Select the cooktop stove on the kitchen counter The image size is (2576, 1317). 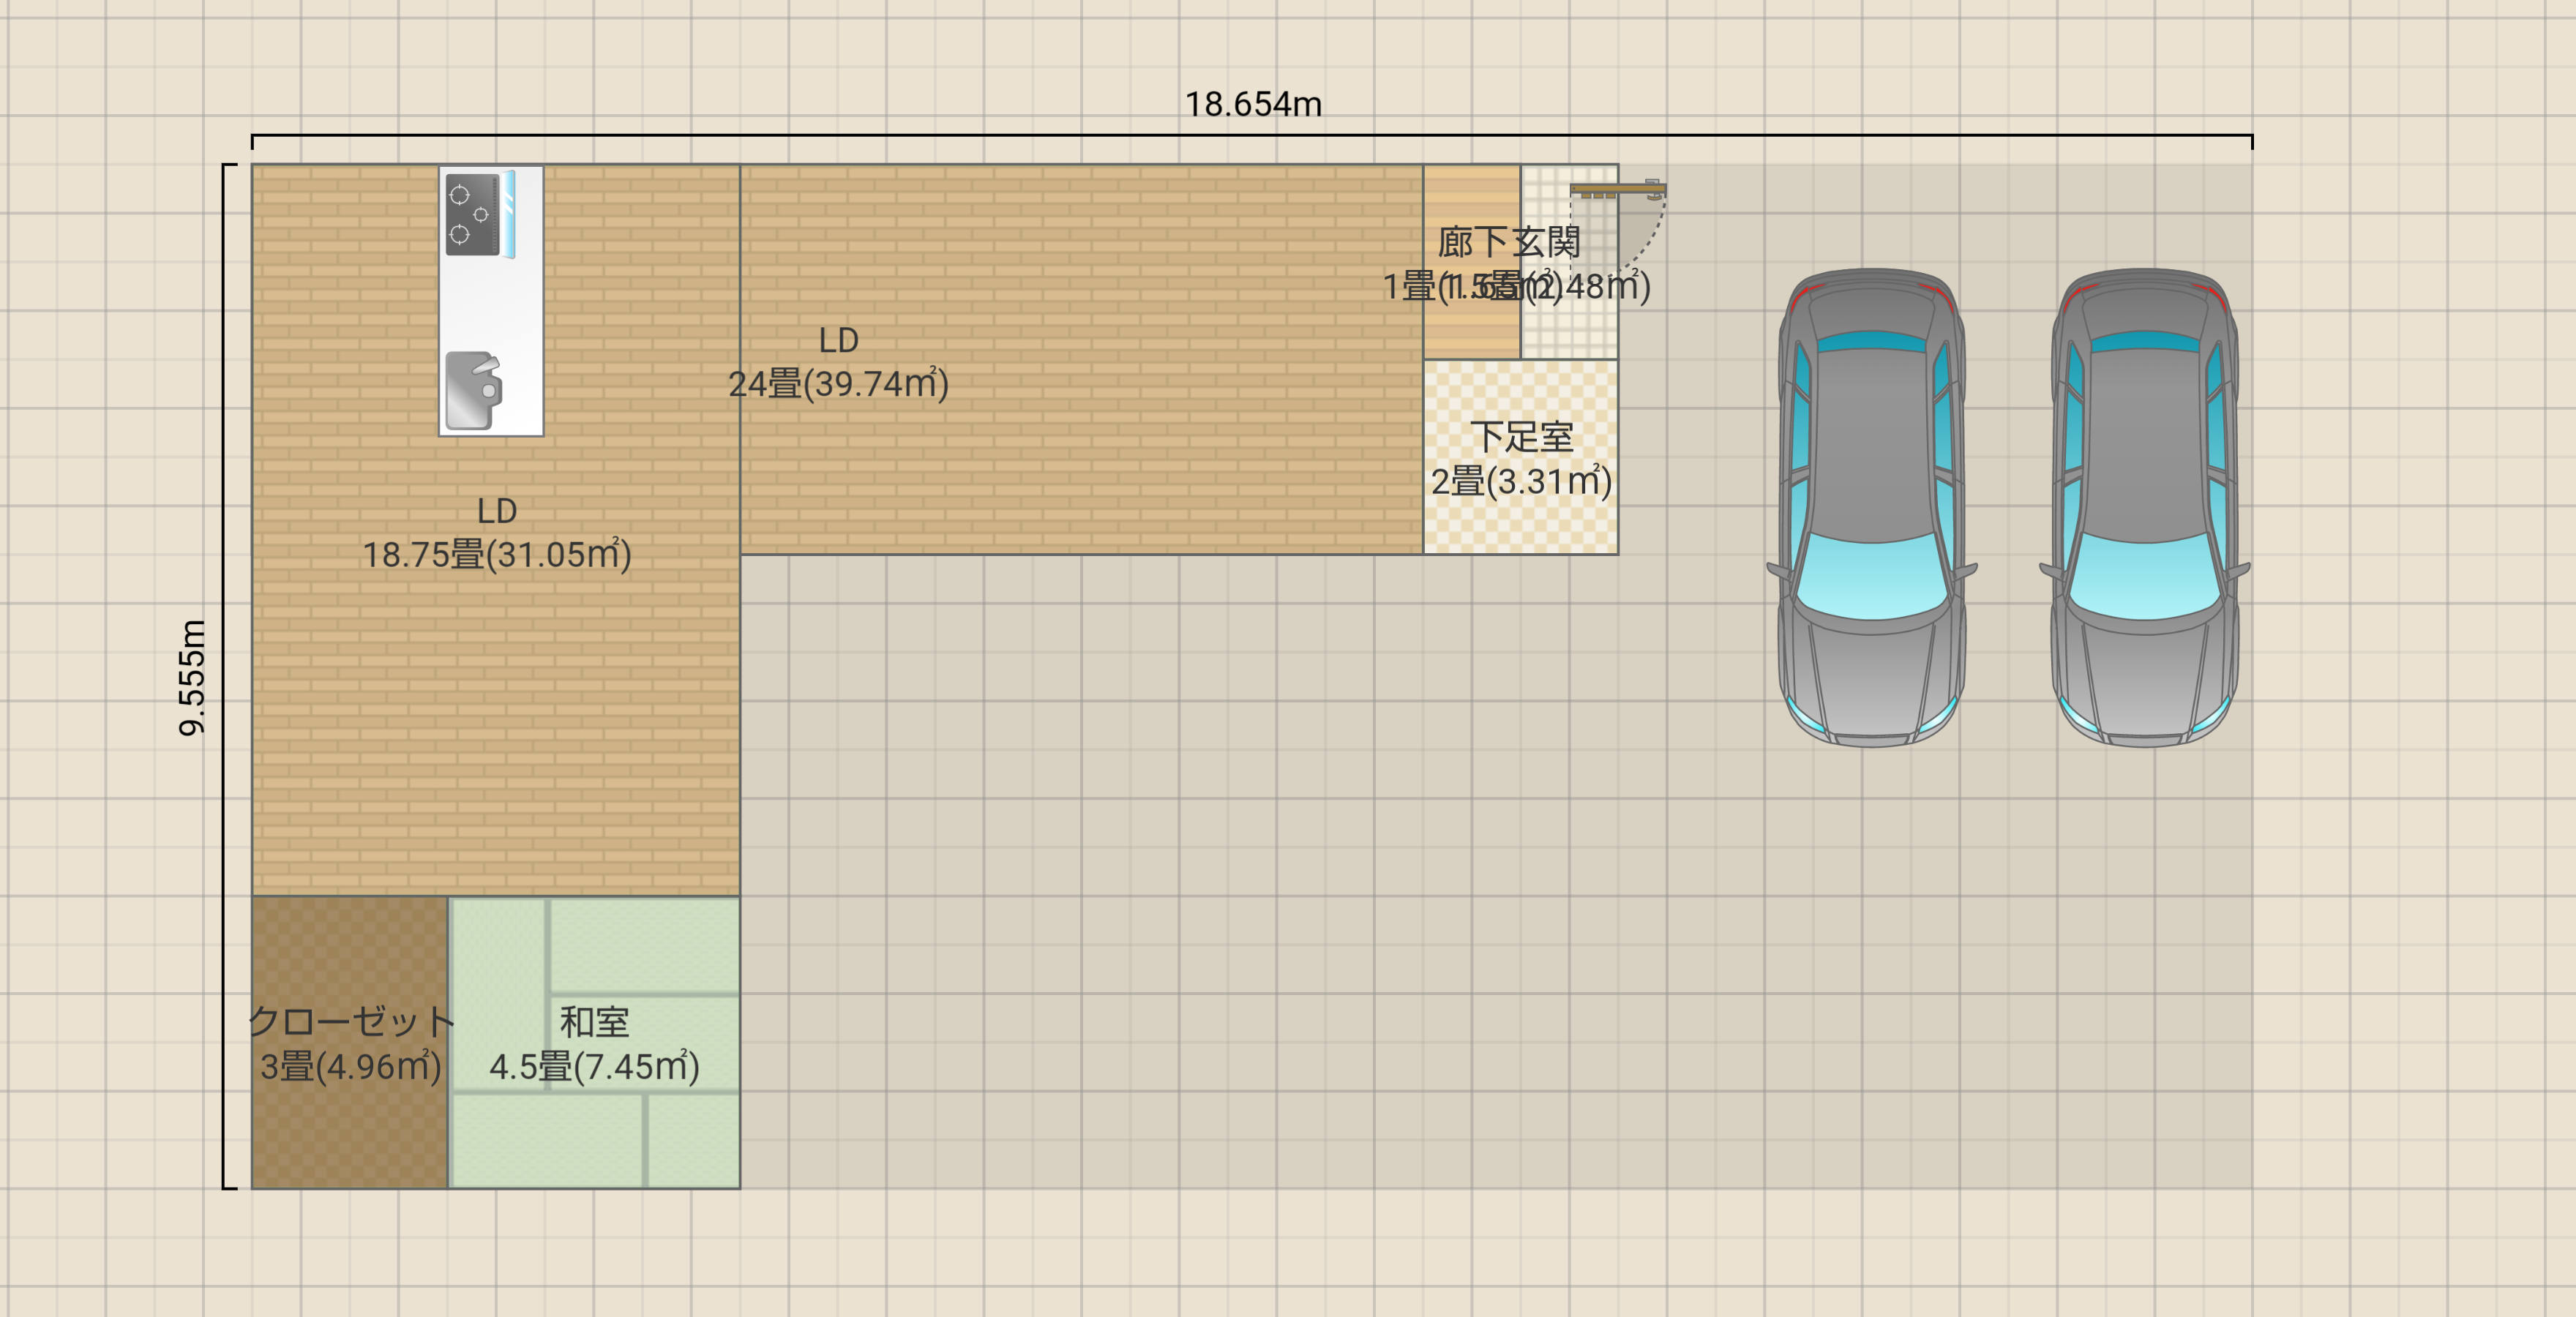[x=473, y=214]
